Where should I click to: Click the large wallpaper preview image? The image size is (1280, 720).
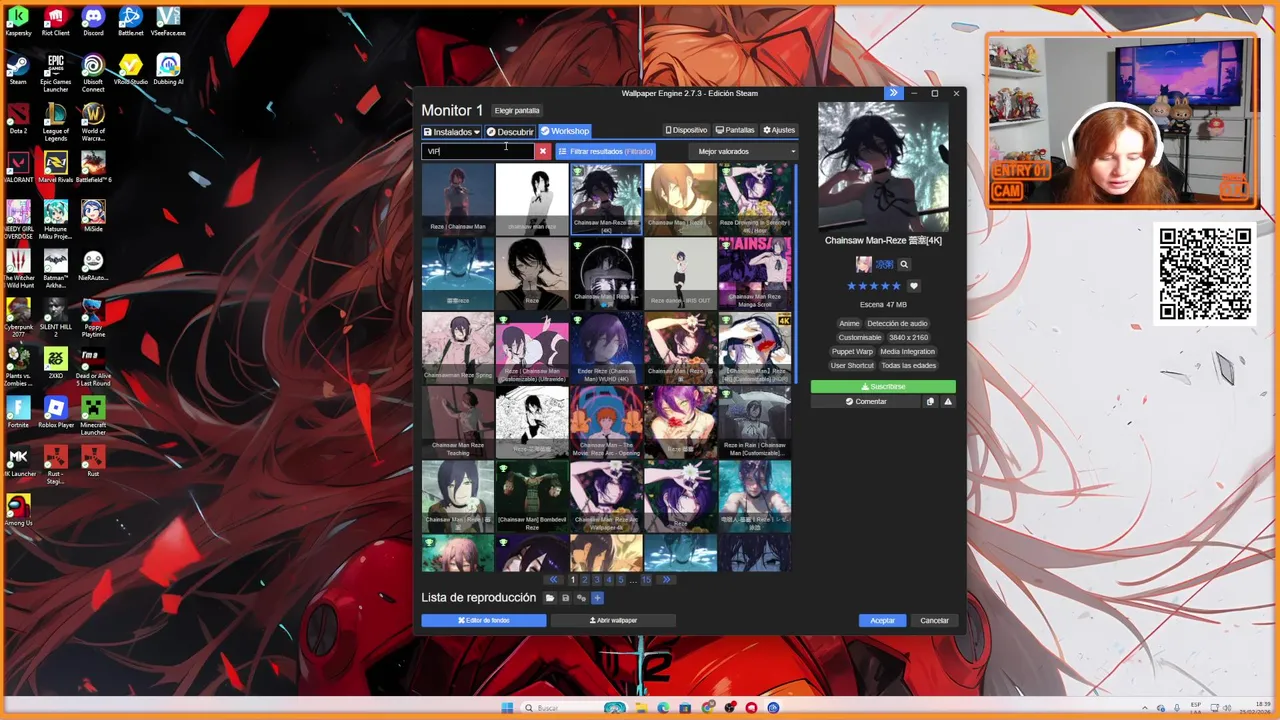tap(883, 166)
